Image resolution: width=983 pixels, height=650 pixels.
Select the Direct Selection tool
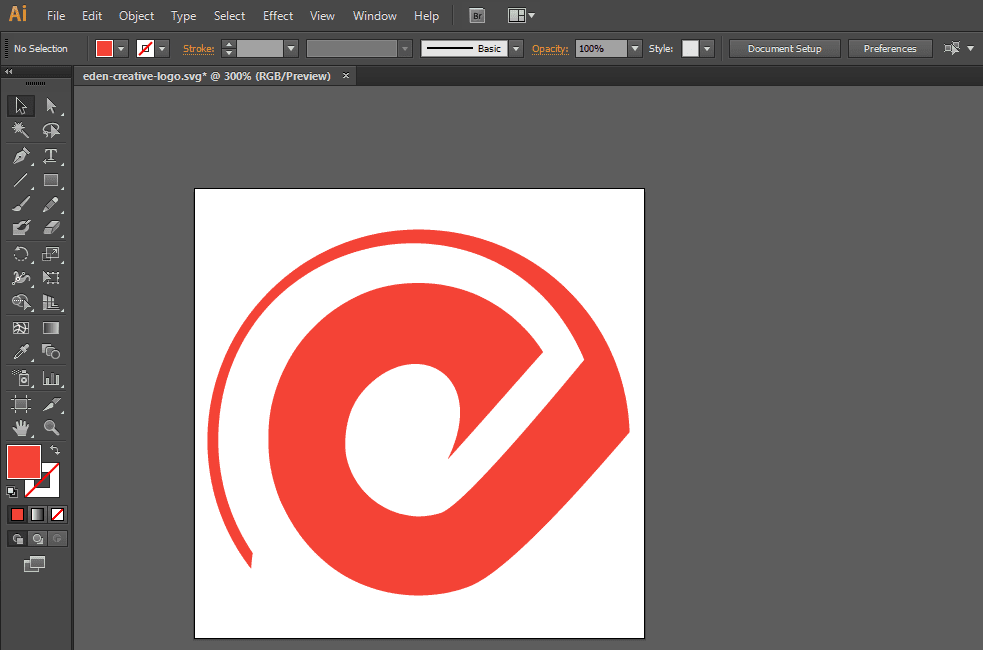51,105
